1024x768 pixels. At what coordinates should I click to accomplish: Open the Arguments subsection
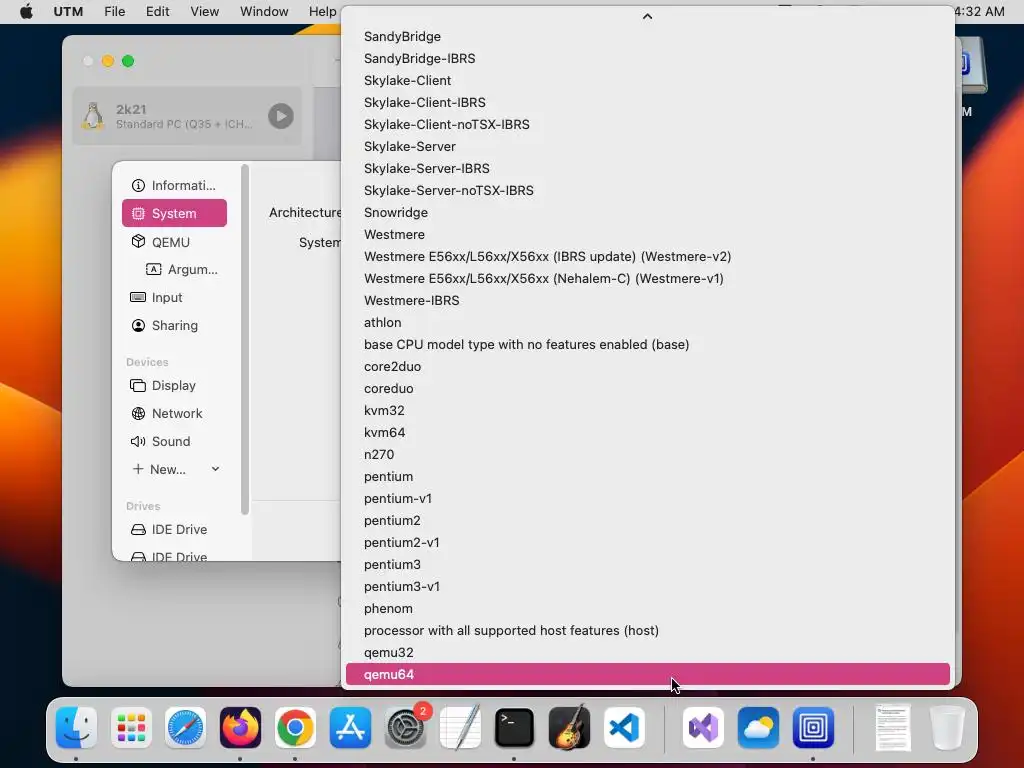click(x=182, y=269)
